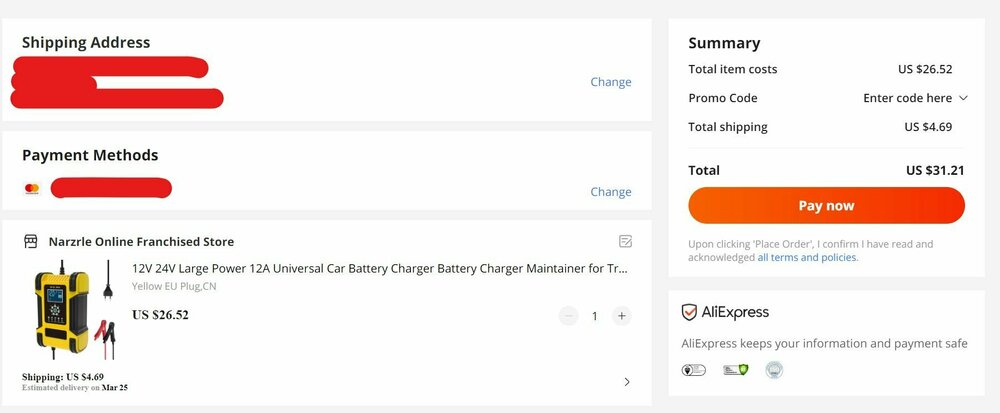Click the first oval security badge
The width and height of the screenshot is (1000, 413).
click(693, 370)
